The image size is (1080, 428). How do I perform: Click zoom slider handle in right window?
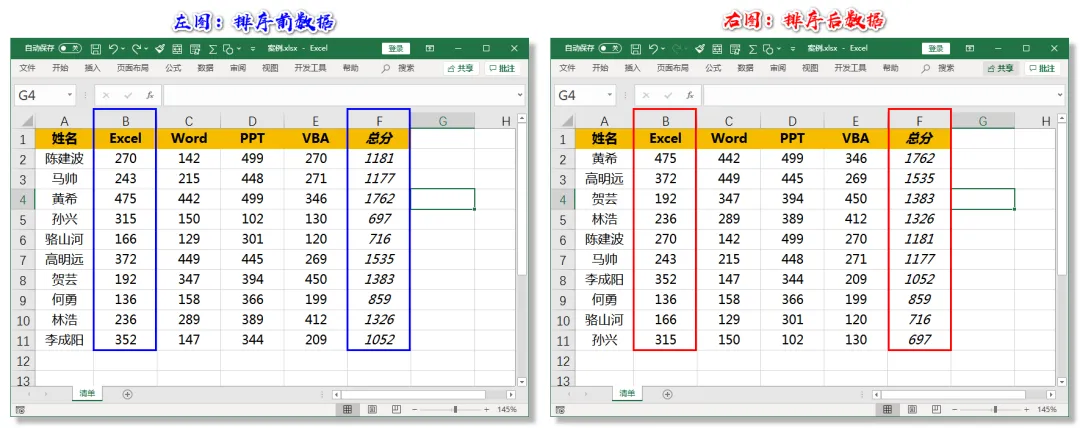coord(995,409)
